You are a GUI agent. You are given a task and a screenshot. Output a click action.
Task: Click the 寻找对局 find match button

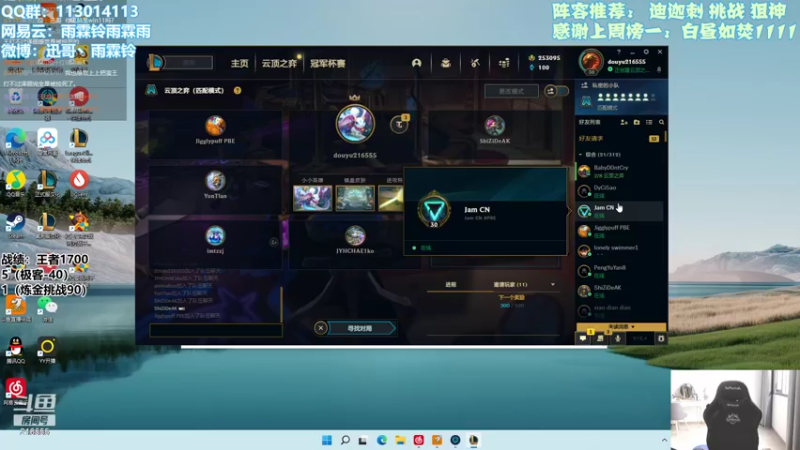coord(362,328)
